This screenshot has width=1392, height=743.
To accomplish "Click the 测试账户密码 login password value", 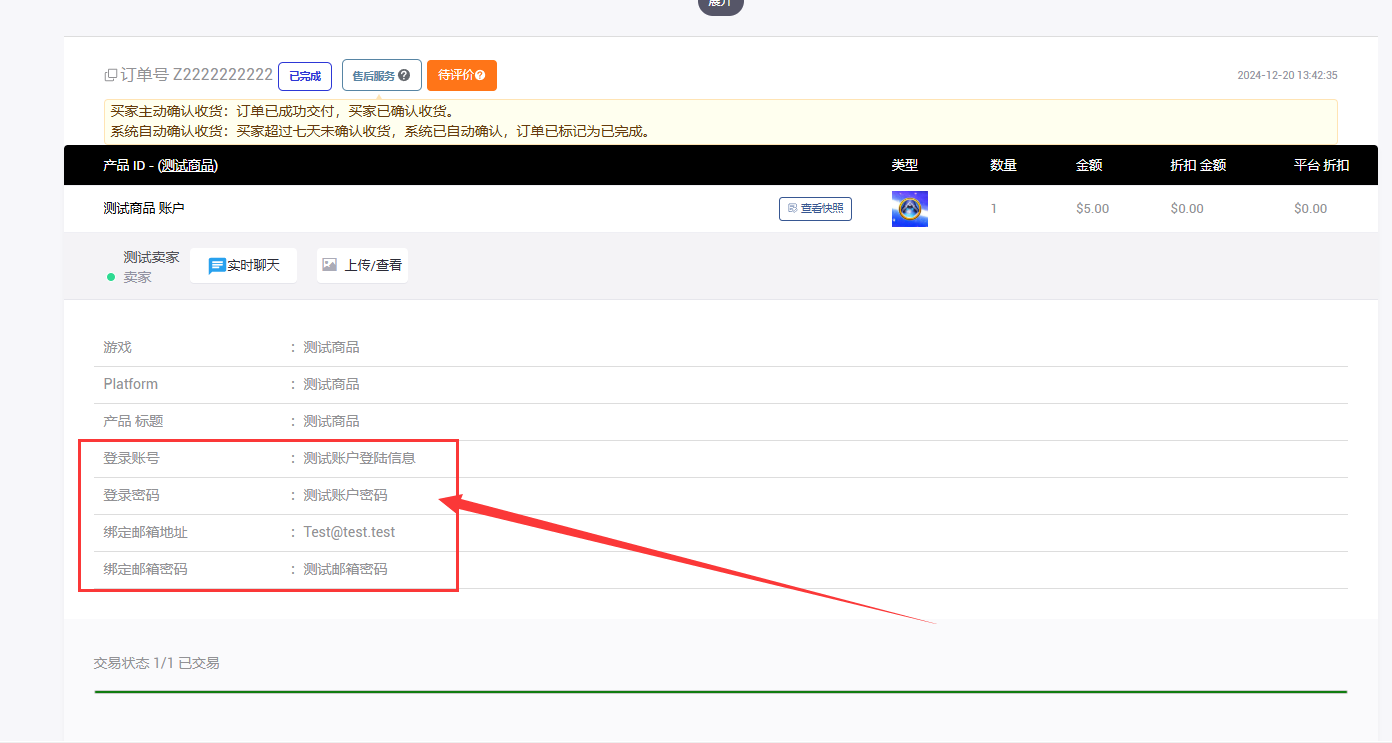I will pos(345,495).
